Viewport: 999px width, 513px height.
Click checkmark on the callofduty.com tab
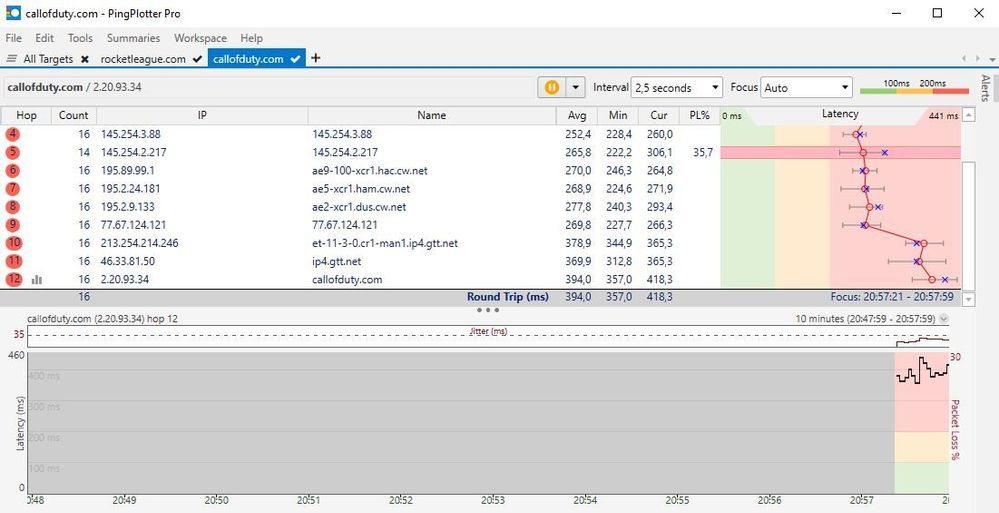coord(295,59)
